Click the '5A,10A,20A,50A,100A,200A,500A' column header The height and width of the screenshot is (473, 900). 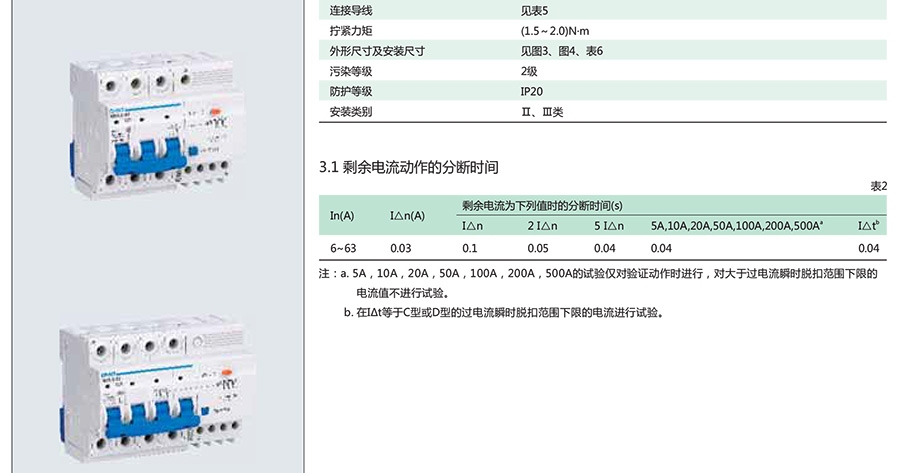coord(736,226)
